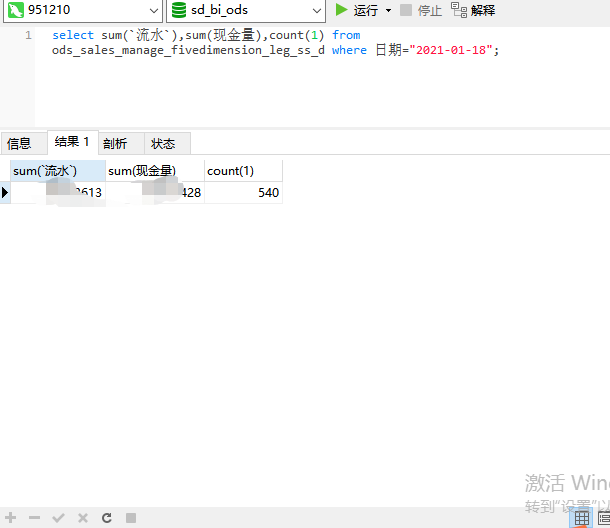Click the refresh icon
This screenshot has height=528, width=610.
[107, 518]
